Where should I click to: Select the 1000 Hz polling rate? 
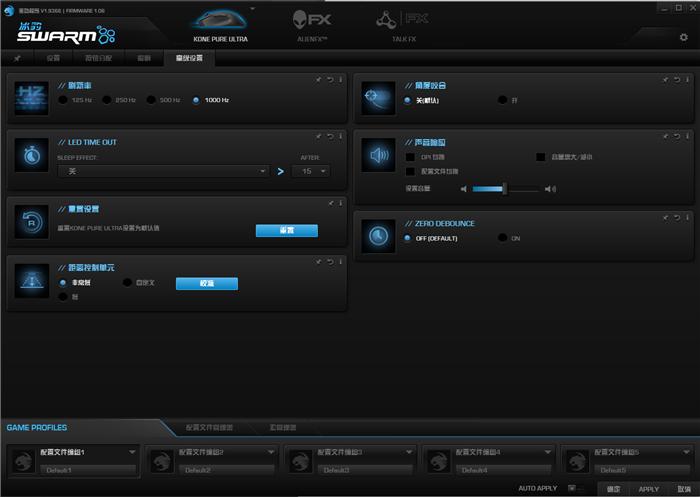(196, 100)
